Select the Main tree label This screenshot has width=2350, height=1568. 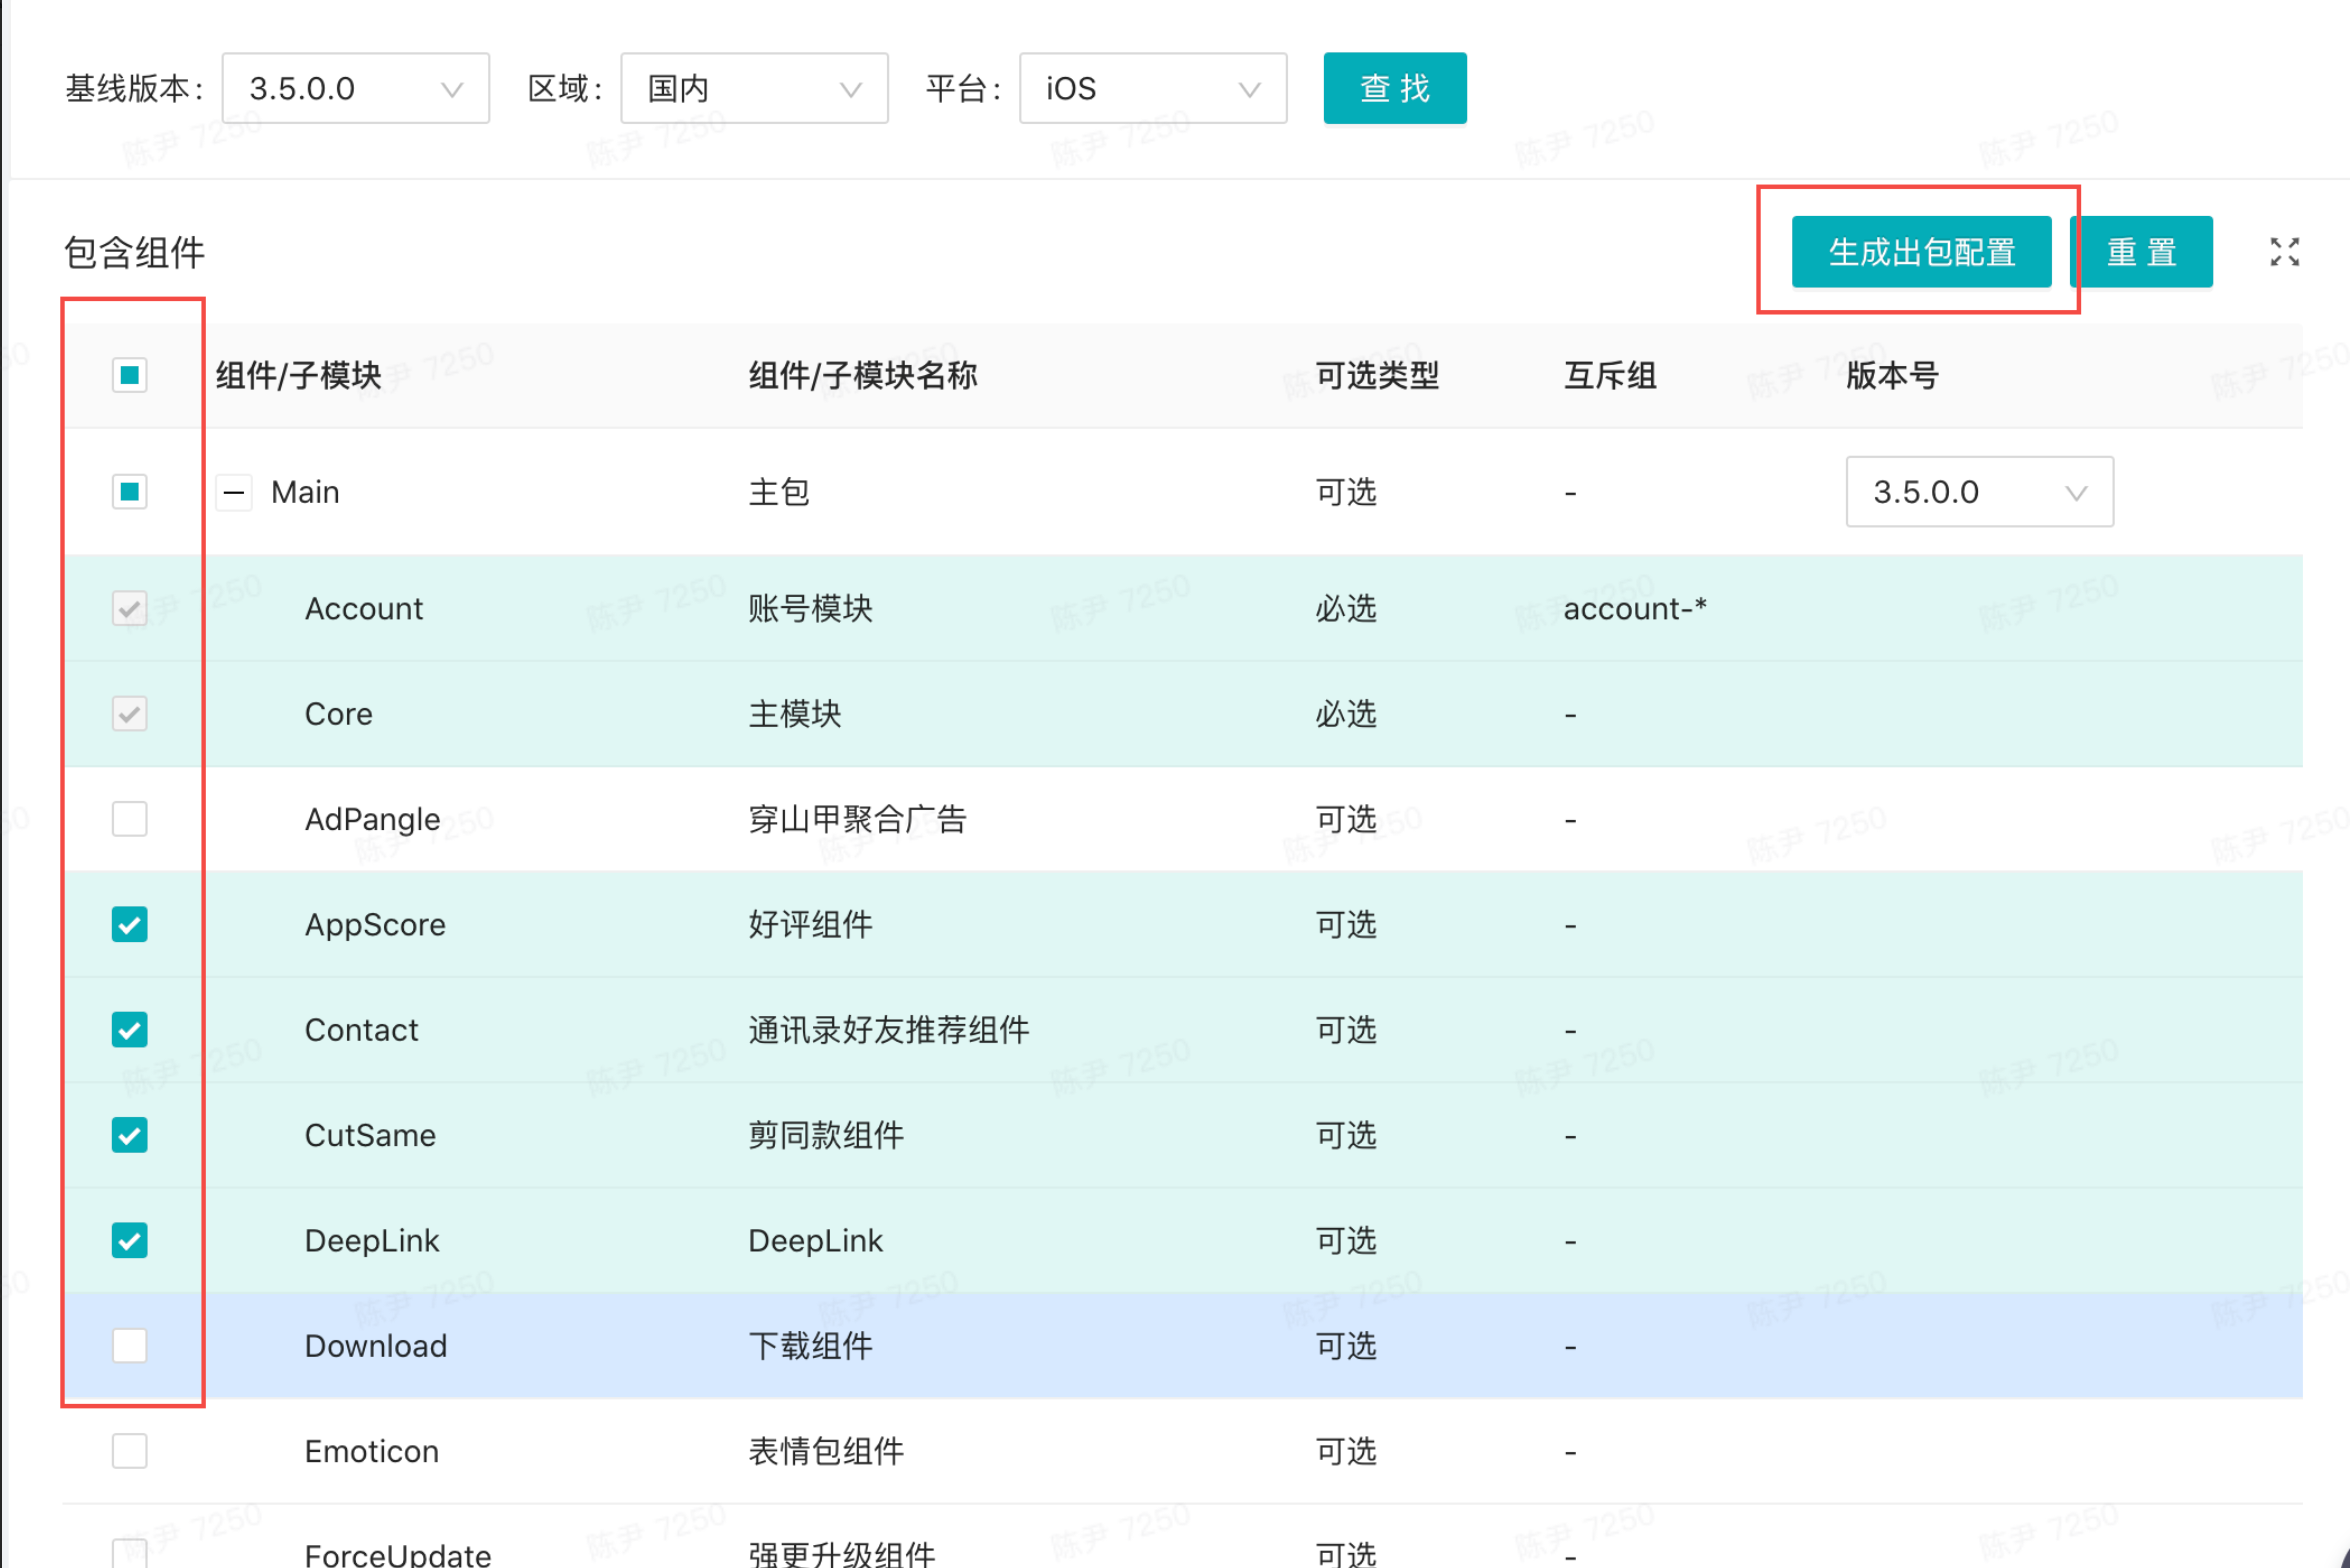[306, 492]
